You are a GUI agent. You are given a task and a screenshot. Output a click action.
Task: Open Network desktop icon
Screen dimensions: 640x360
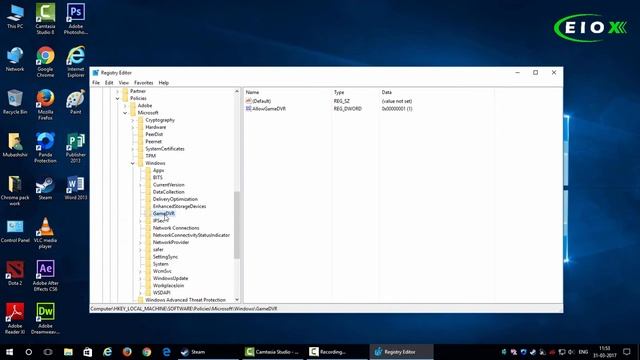point(15,59)
